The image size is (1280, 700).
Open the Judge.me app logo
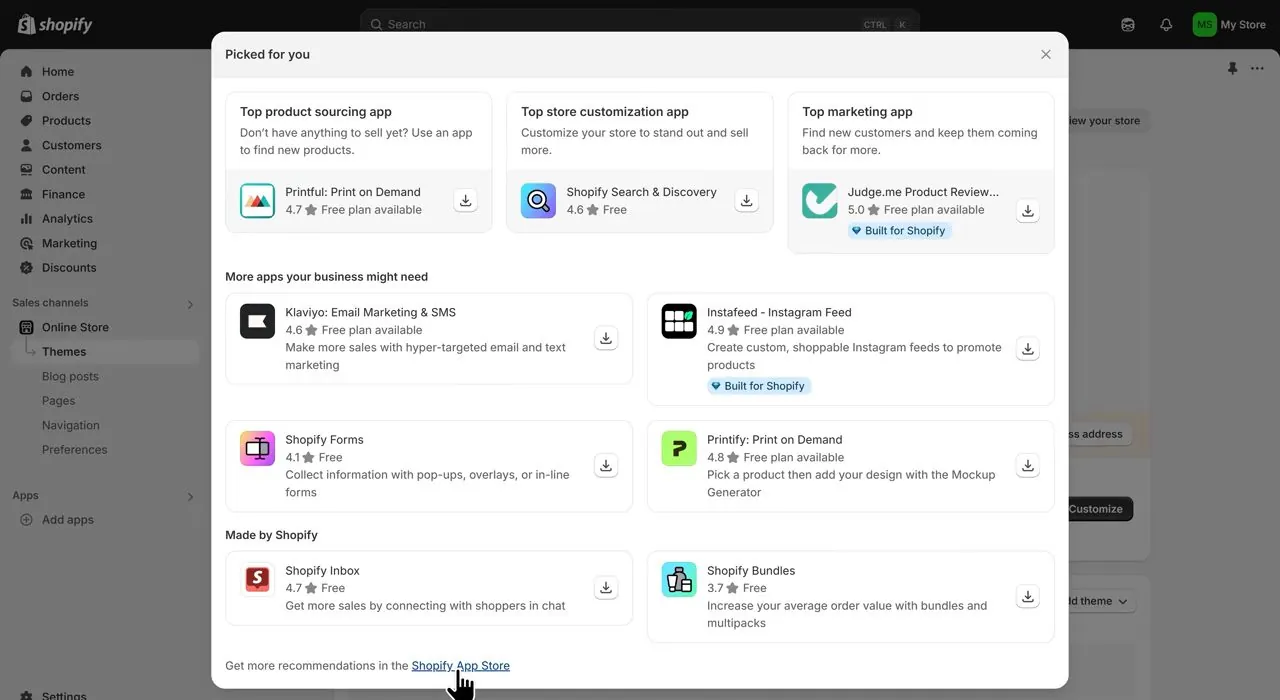(819, 201)
